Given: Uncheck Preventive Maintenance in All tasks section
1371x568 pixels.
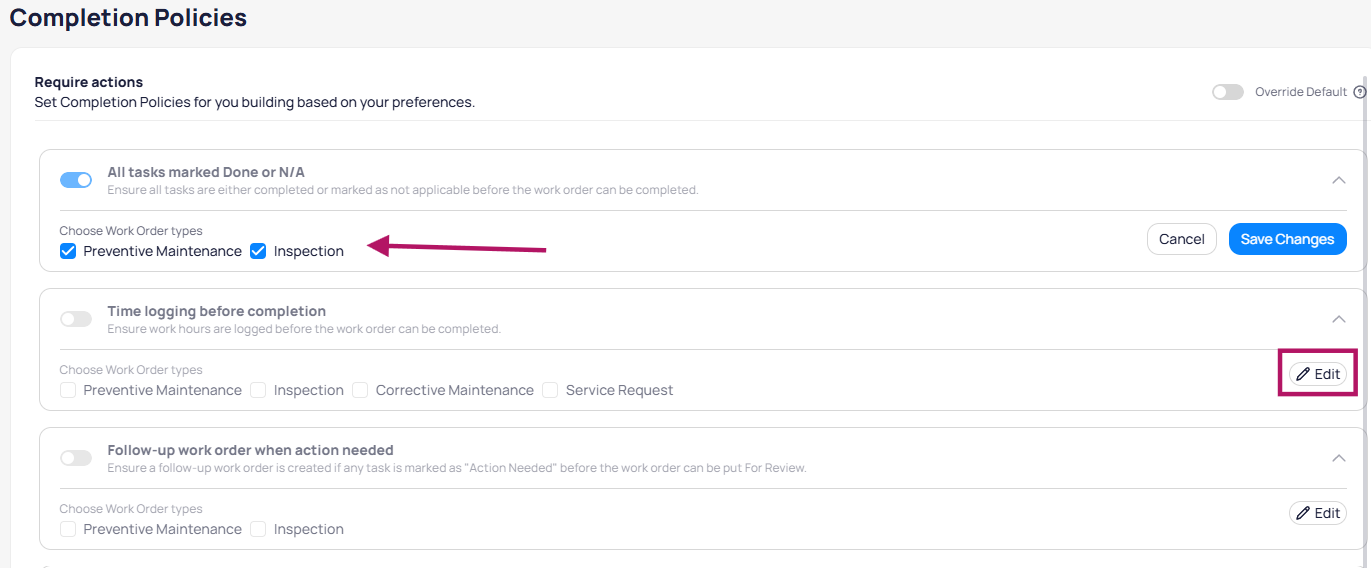Looking at the screenshot, I should coord(68,251).
